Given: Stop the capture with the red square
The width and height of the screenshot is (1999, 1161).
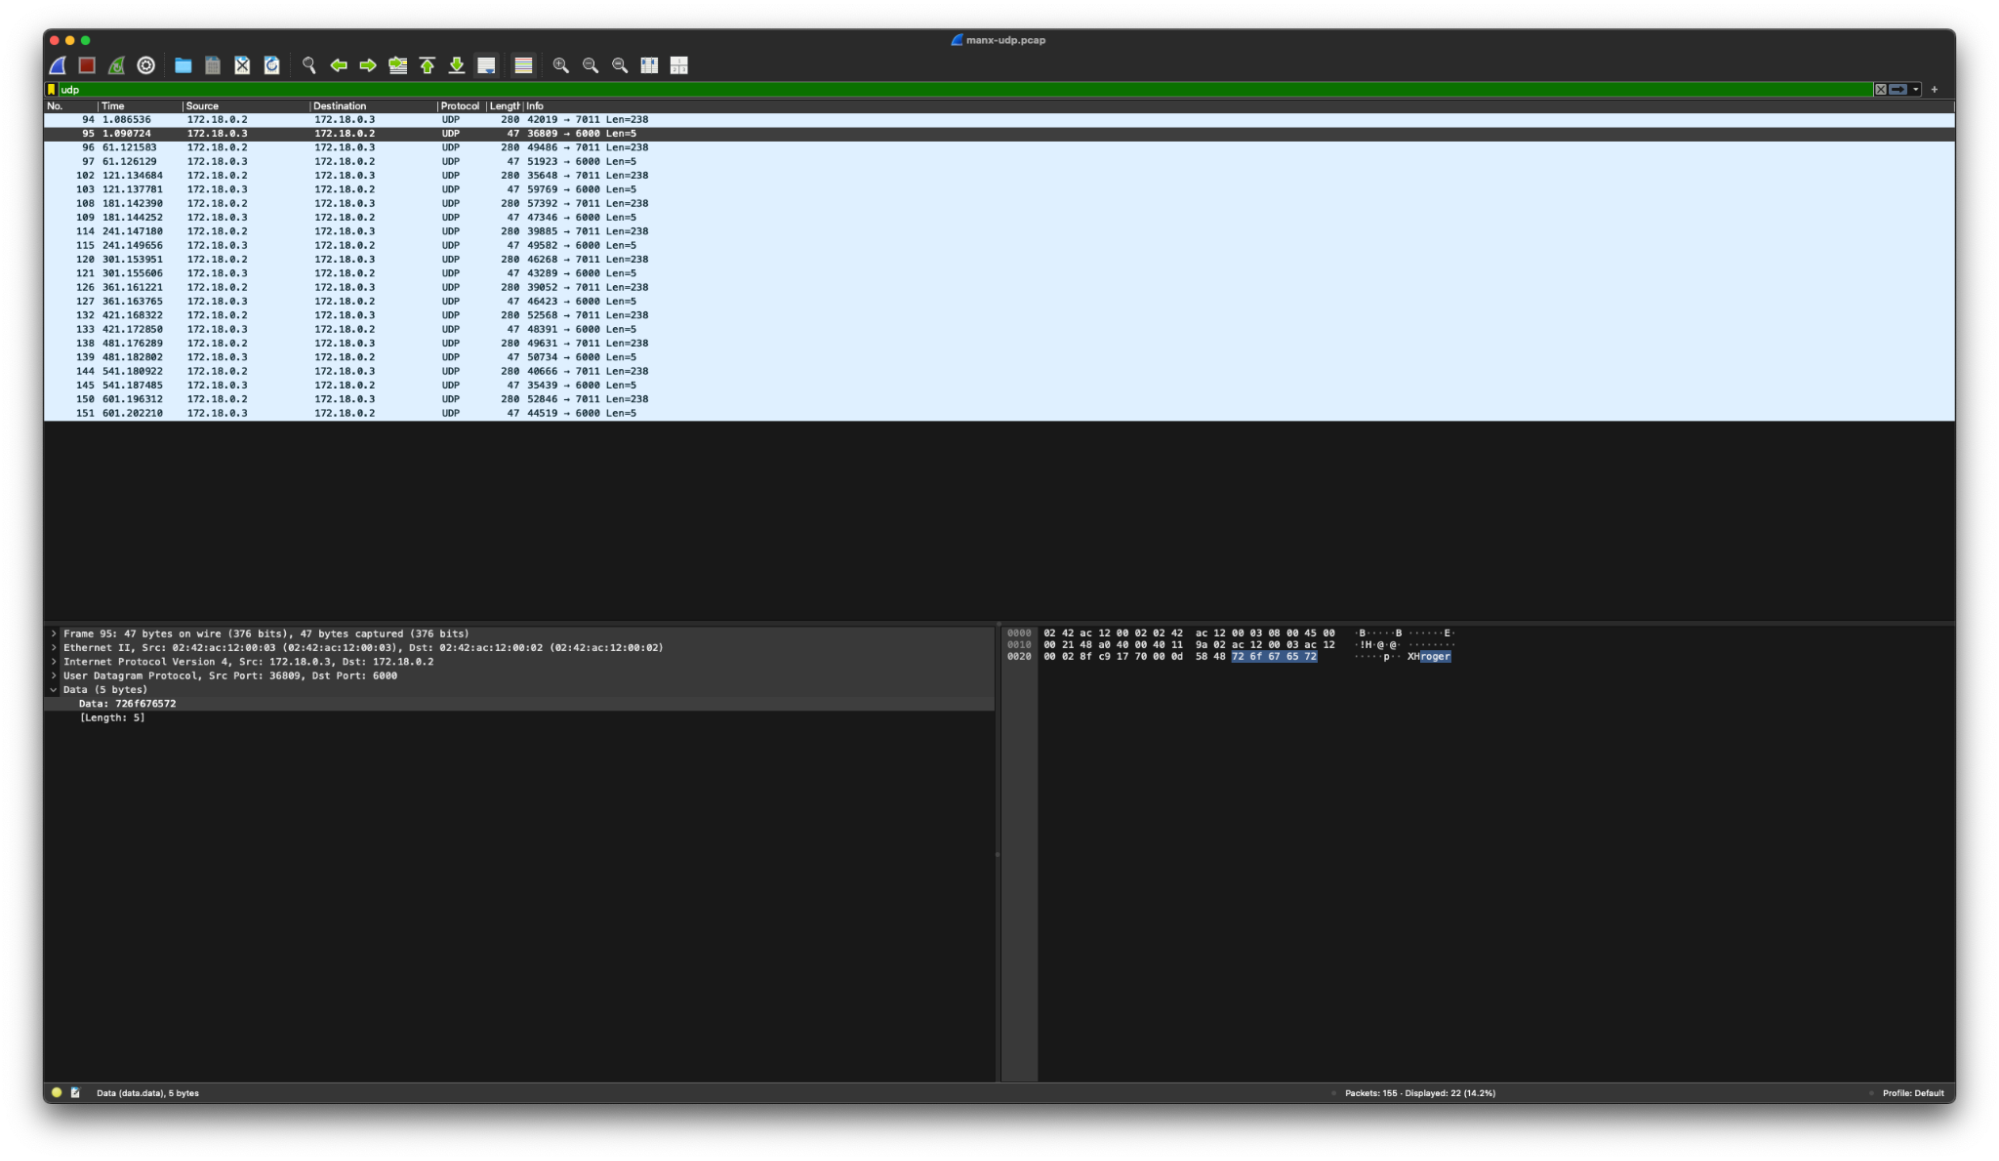Looking at the screenshot, I should pyautogui.click(x=87, y=65).
